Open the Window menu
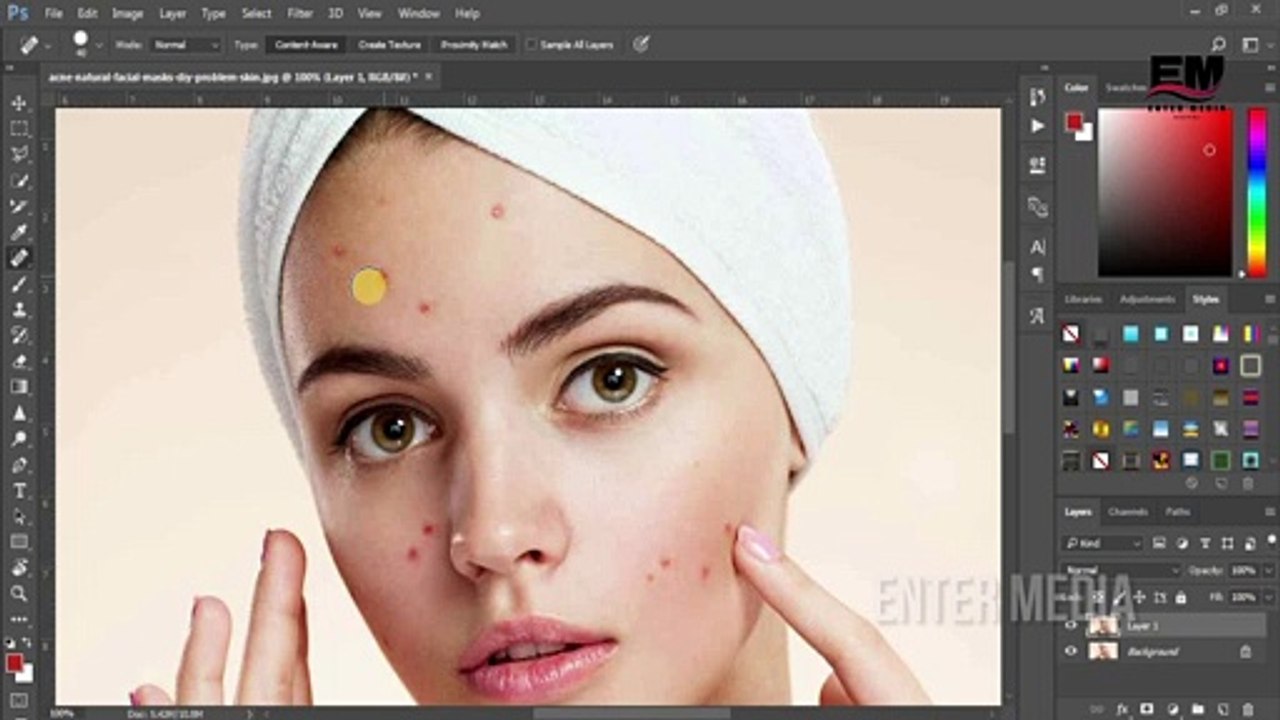The width and height of the screenshot is (1280, 720). (418, 14)
